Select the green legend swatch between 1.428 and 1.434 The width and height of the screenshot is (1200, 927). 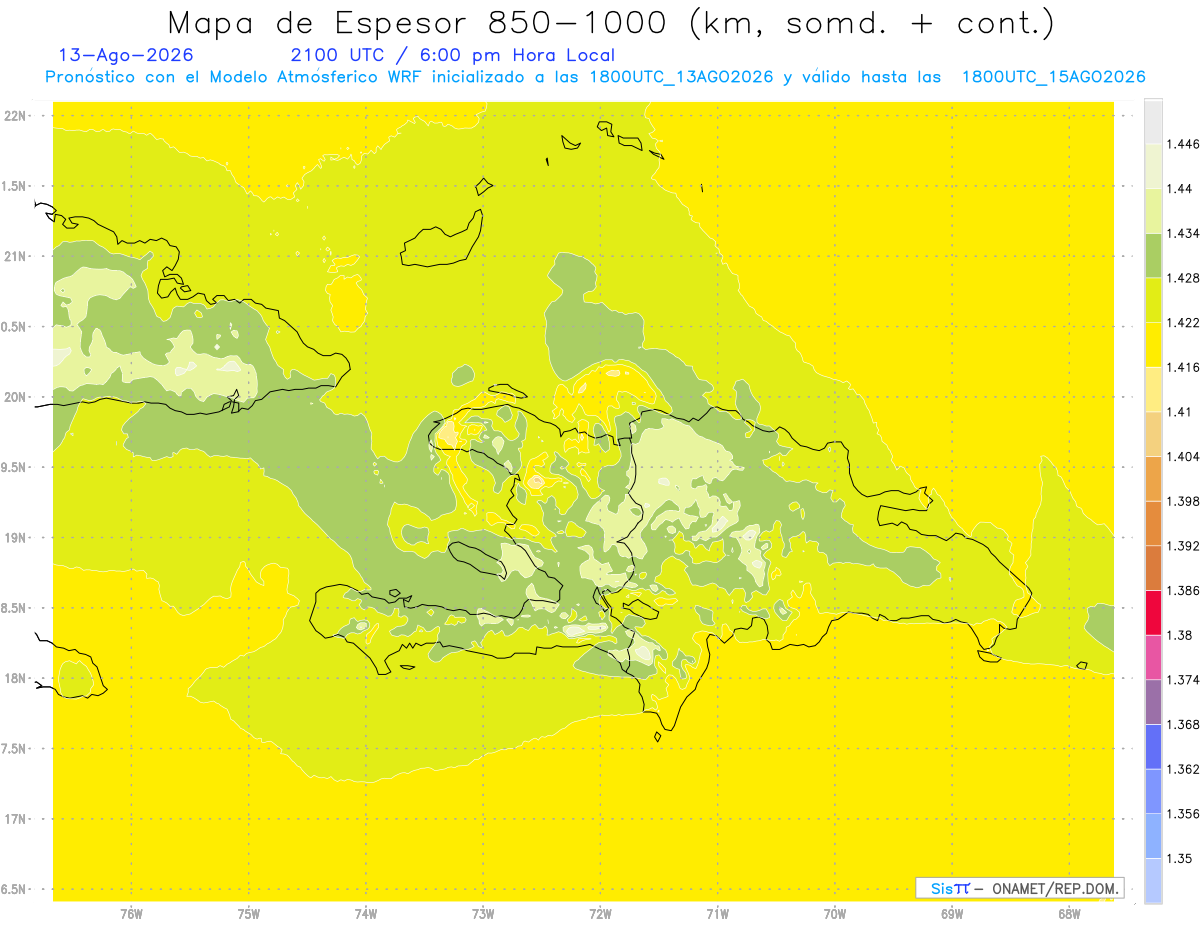[x=1153, y=255]
